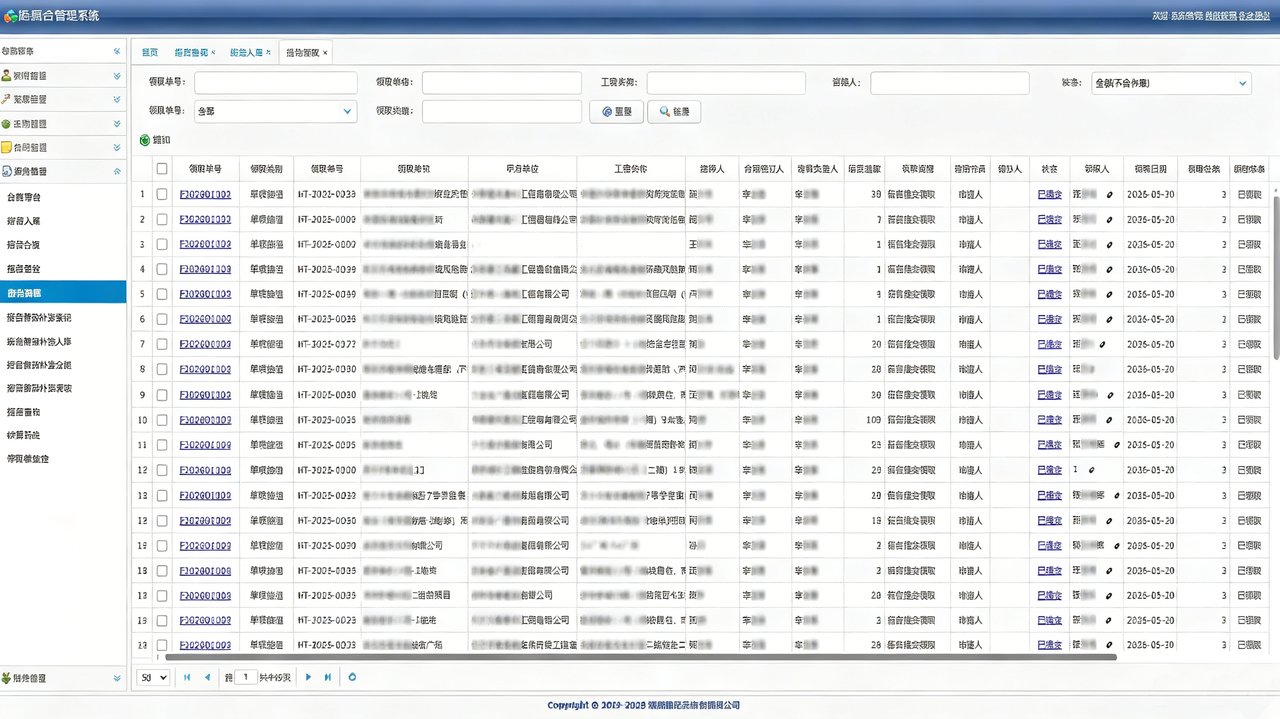Tick the checkbox for table row 10
Viewport: 1280px width, 719px height.
pos(162,420)
